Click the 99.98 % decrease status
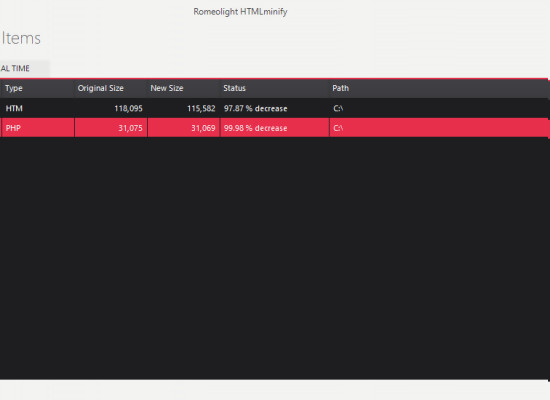Image resolution: width=550 pixels, height=400 pixels. click(256, 128)
